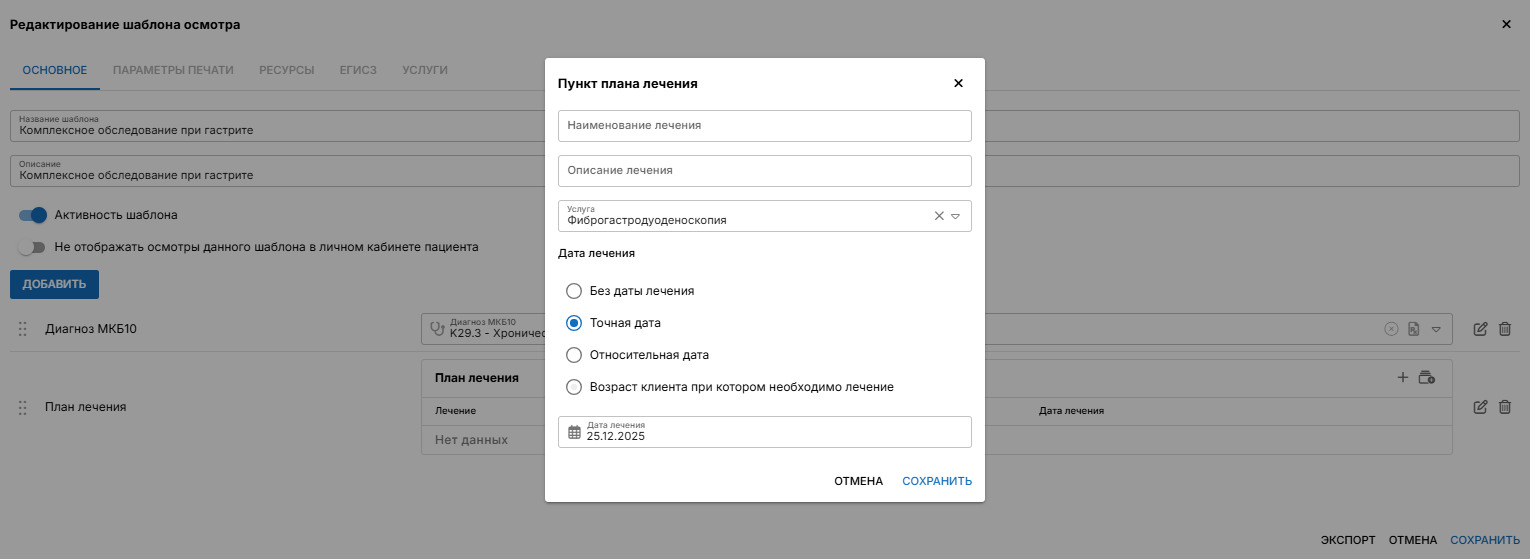Switch to the Параметры печати tab
This screenshot has width=1530, height=559.
[173, 70]
